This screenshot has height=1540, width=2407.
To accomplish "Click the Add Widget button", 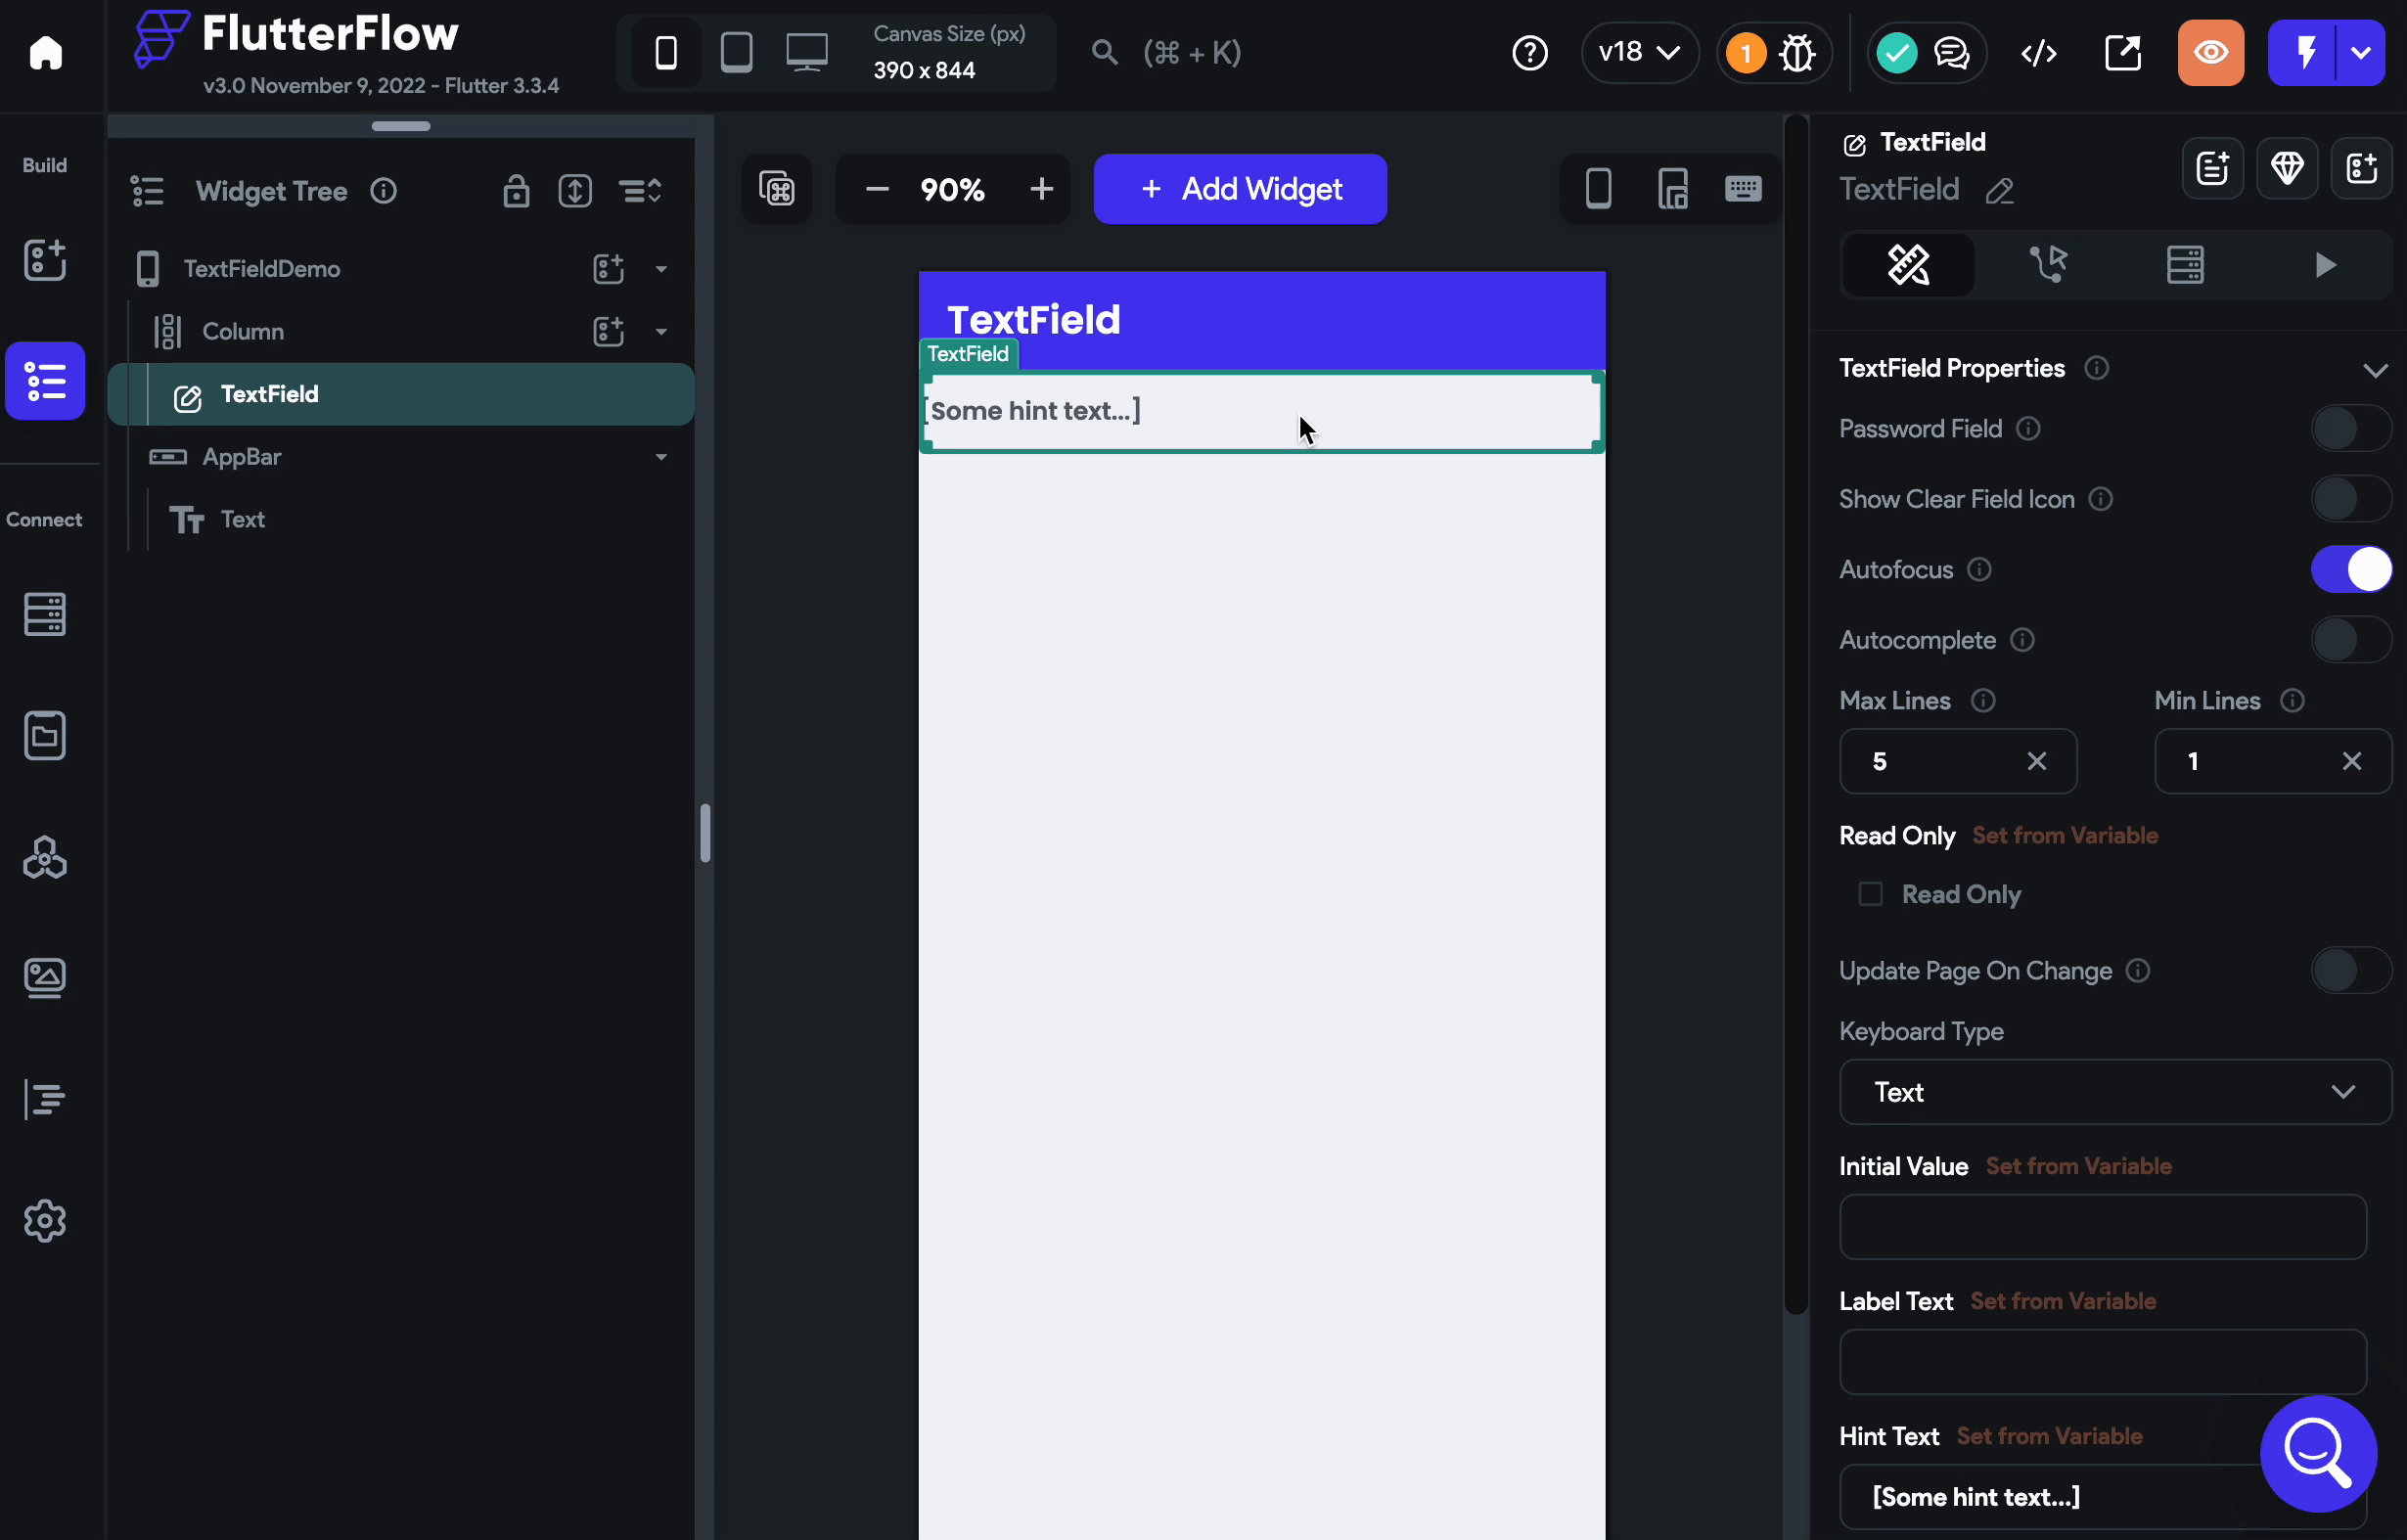I will (1240, 189).
